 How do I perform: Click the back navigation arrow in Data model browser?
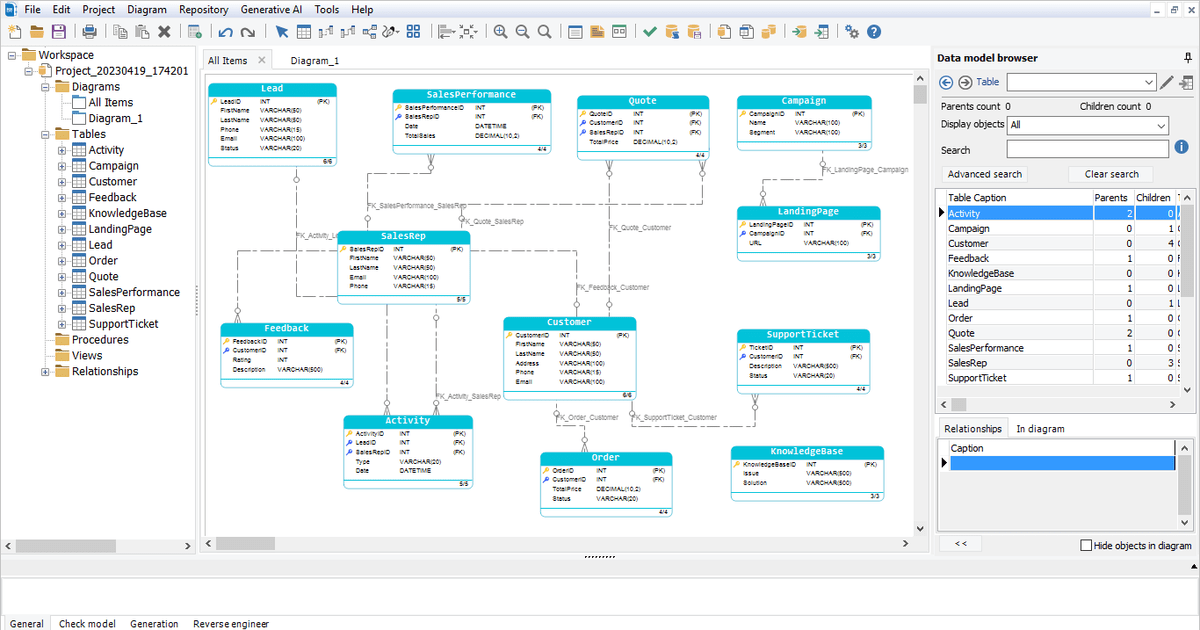click(x=945, y=82)
